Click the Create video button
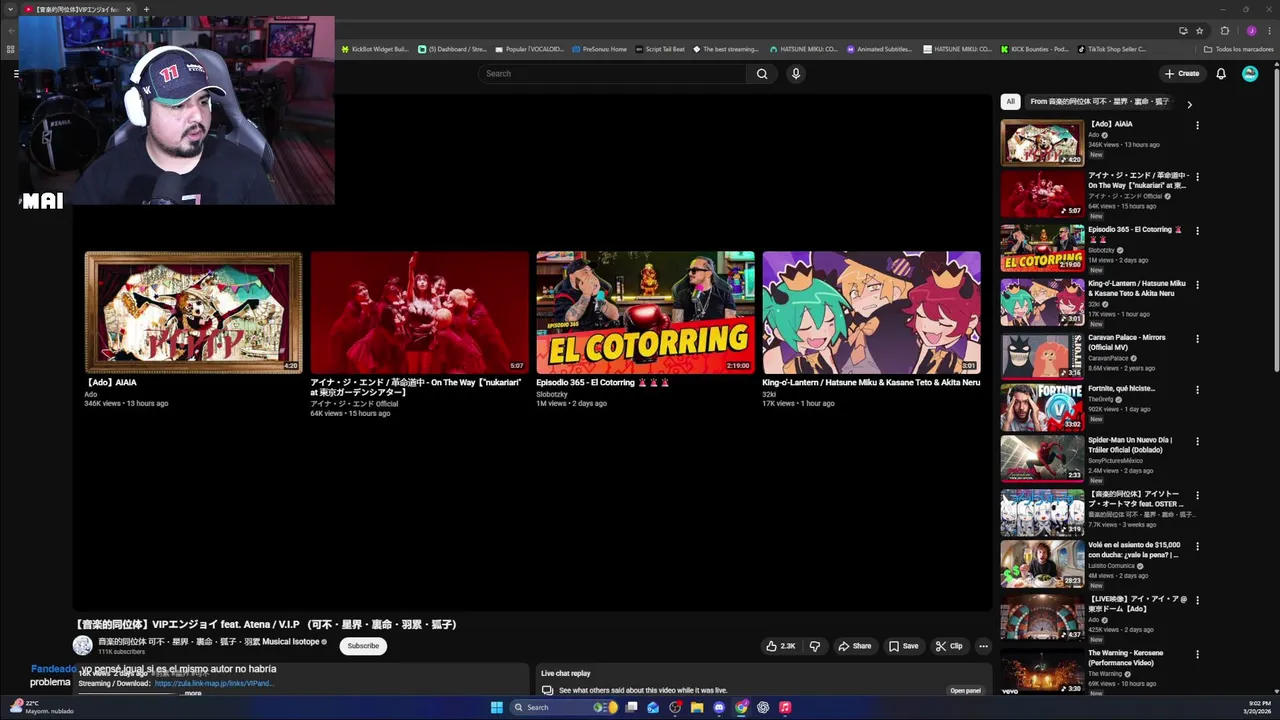Image resolution: width=1280 pixels, height=720 pixels. click(x=1182, y=73)
